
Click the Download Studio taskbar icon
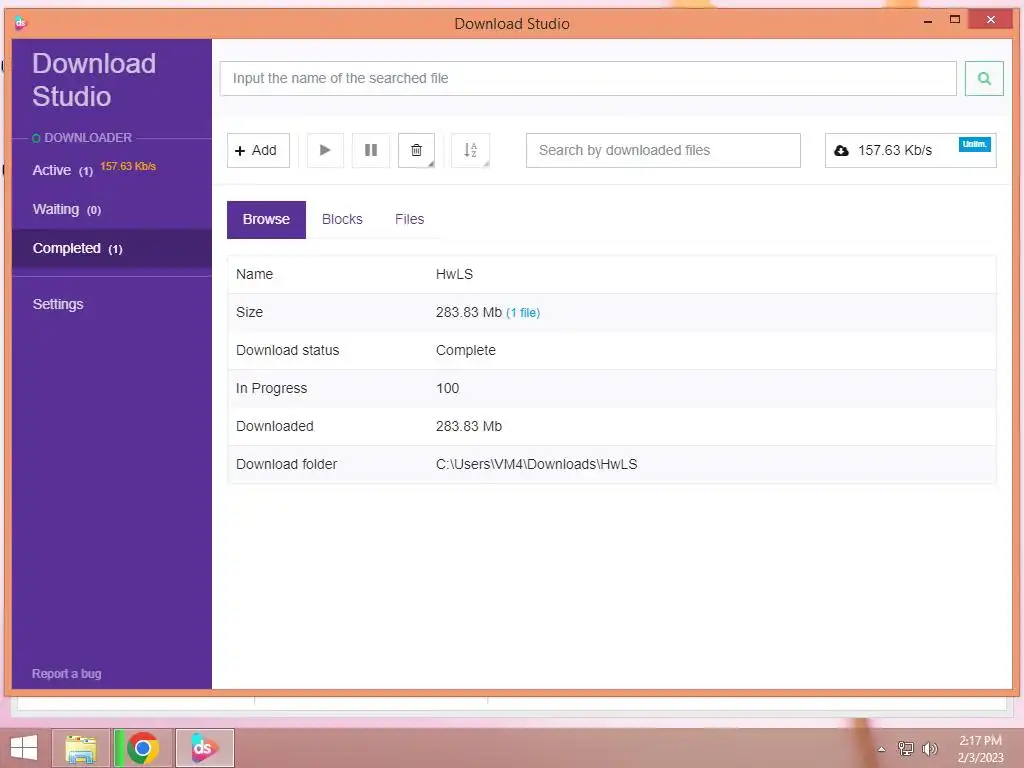click(204, 748)
